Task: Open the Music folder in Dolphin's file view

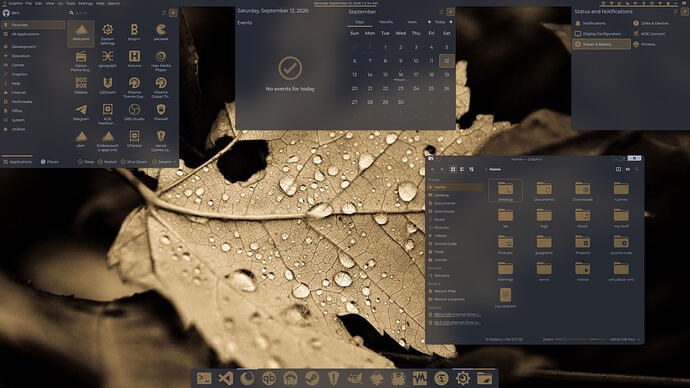Action: tap(583, 218)
